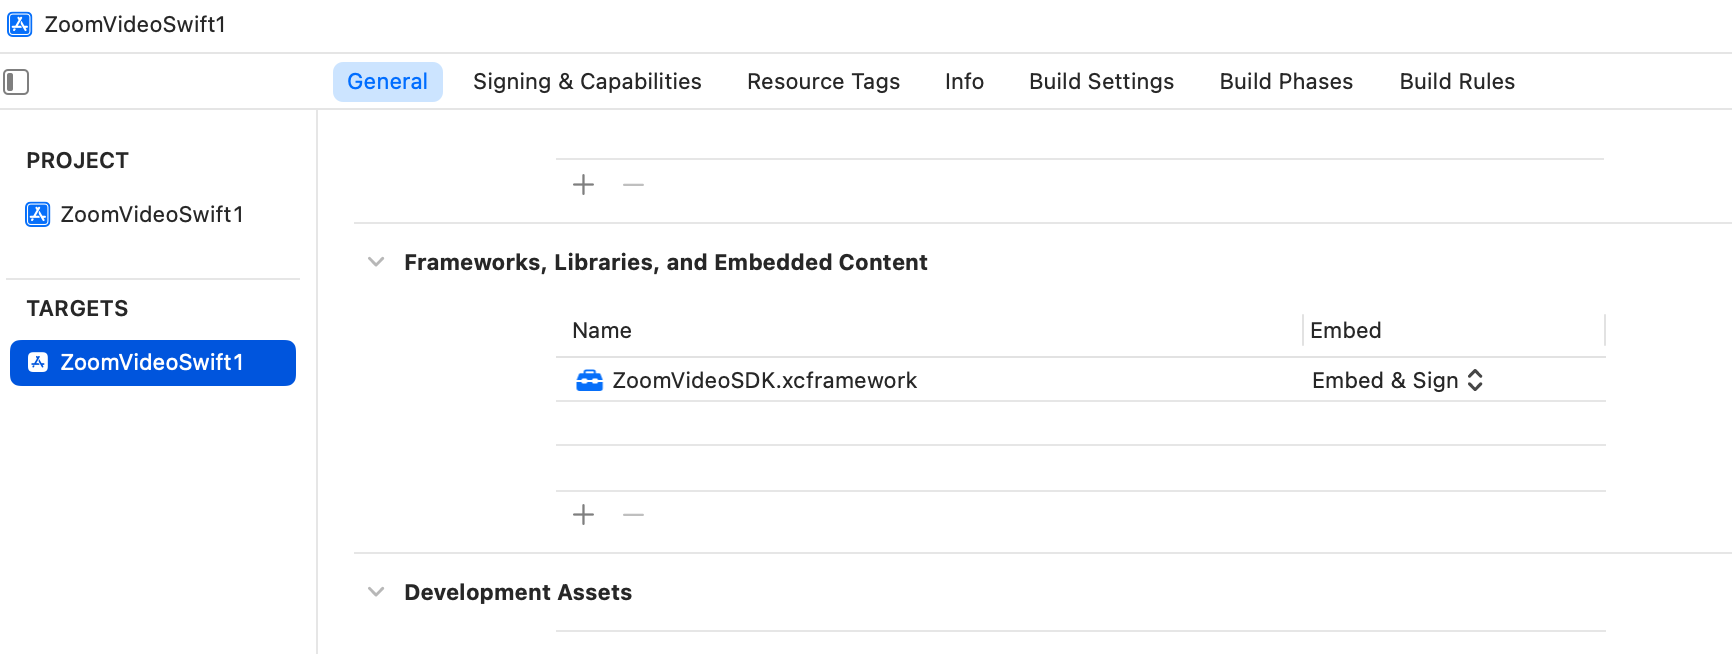Open the Embed & Sign dropdown
The height and width of the screenshot is (654, 1732).
pos(1397,381)
